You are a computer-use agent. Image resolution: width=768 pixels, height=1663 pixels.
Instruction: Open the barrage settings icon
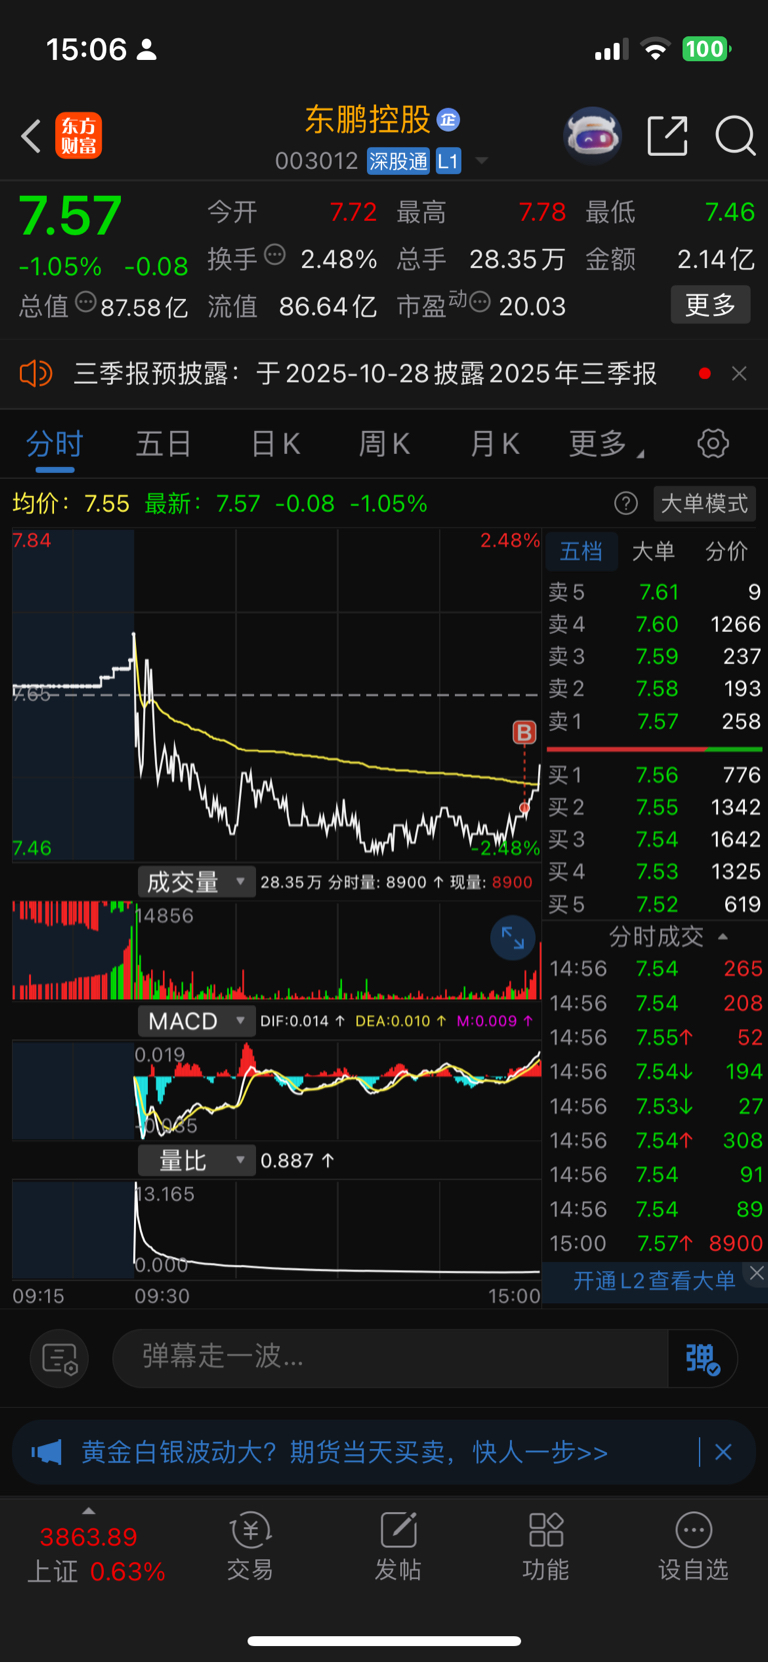pyautogui.click(x=60, y=1358)
